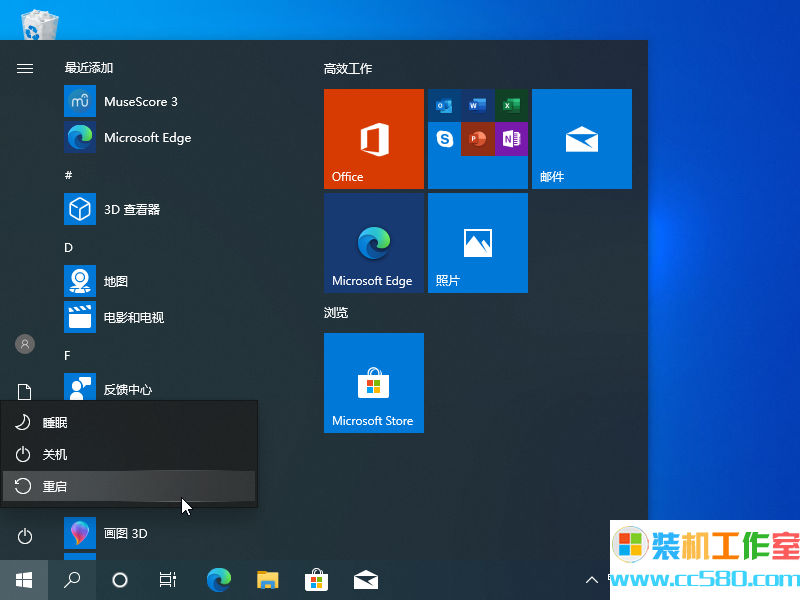
Task: Click the 最近添加 header
Action: pyautogui.click(x=89, y=68)
